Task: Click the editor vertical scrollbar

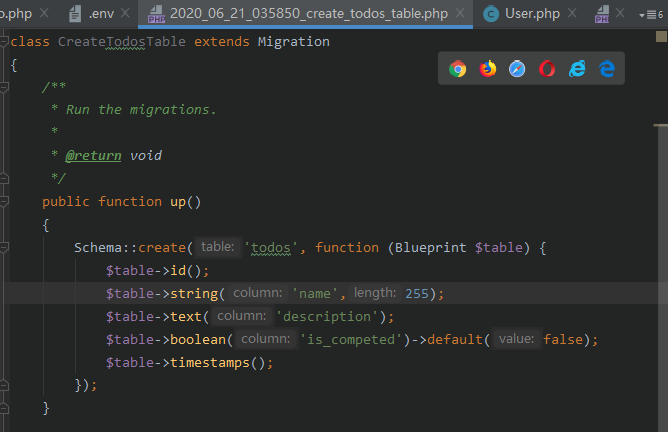Action: point(662,277)
